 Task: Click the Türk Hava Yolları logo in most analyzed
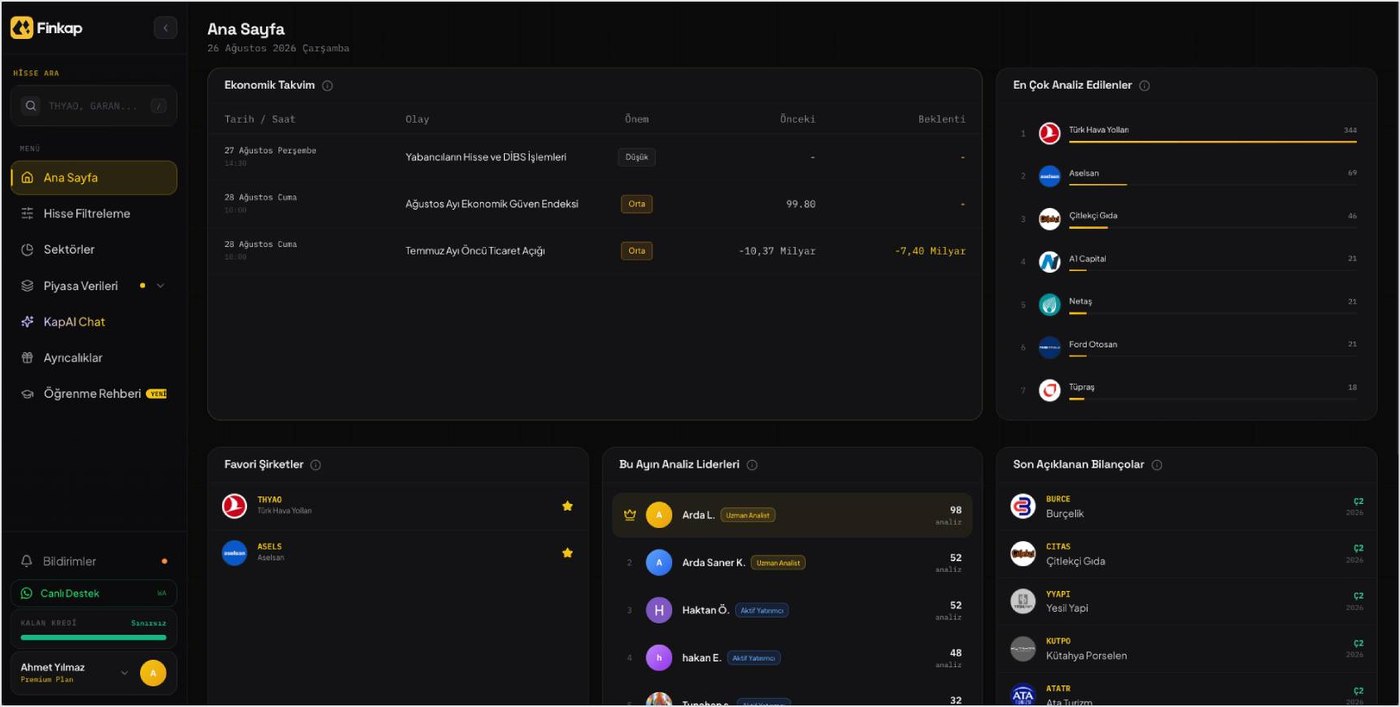[x=1049, y=133]
